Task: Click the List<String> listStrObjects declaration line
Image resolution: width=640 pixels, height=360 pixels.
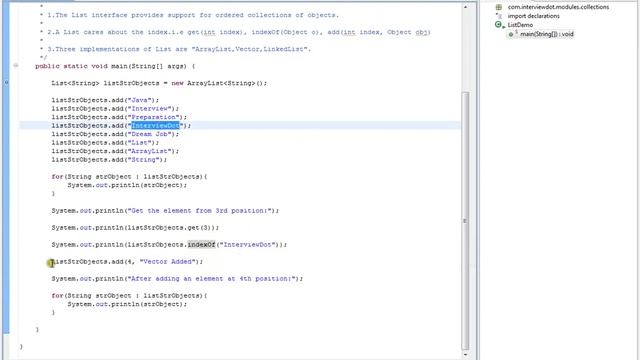Action: [159, 83]
